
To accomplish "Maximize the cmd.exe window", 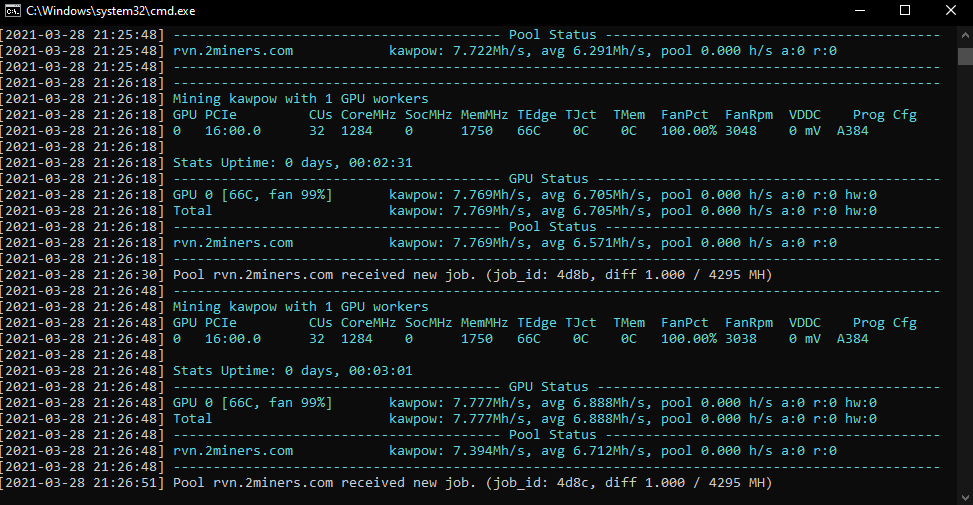I will point(905,10).
